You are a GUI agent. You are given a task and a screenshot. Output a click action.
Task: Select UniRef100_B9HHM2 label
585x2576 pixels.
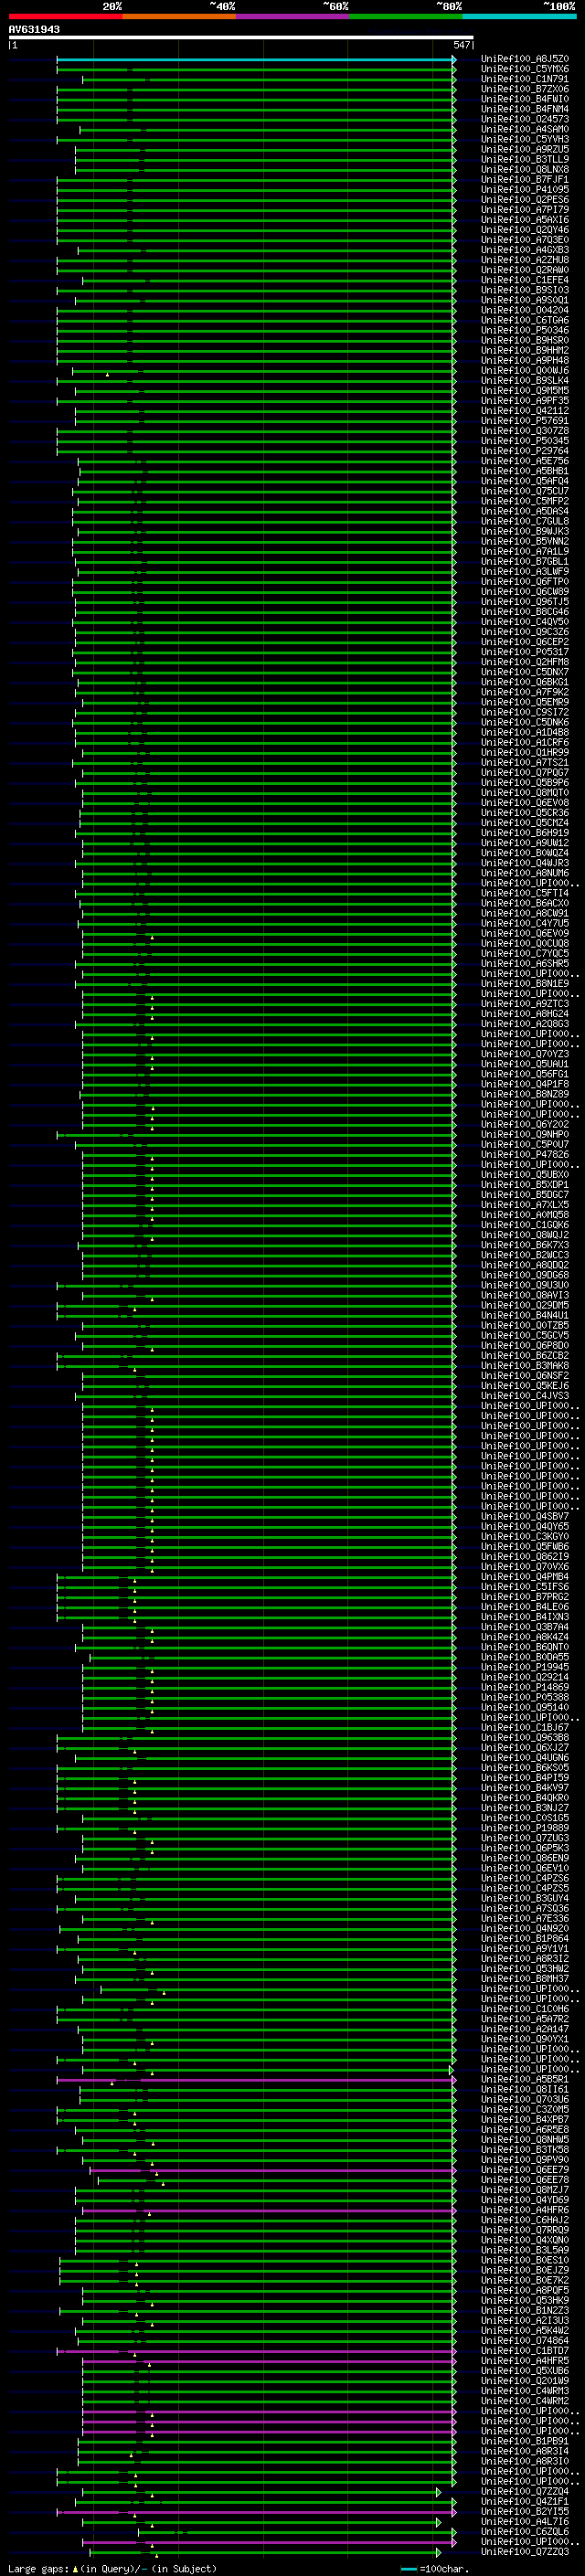tap(525, 350)
